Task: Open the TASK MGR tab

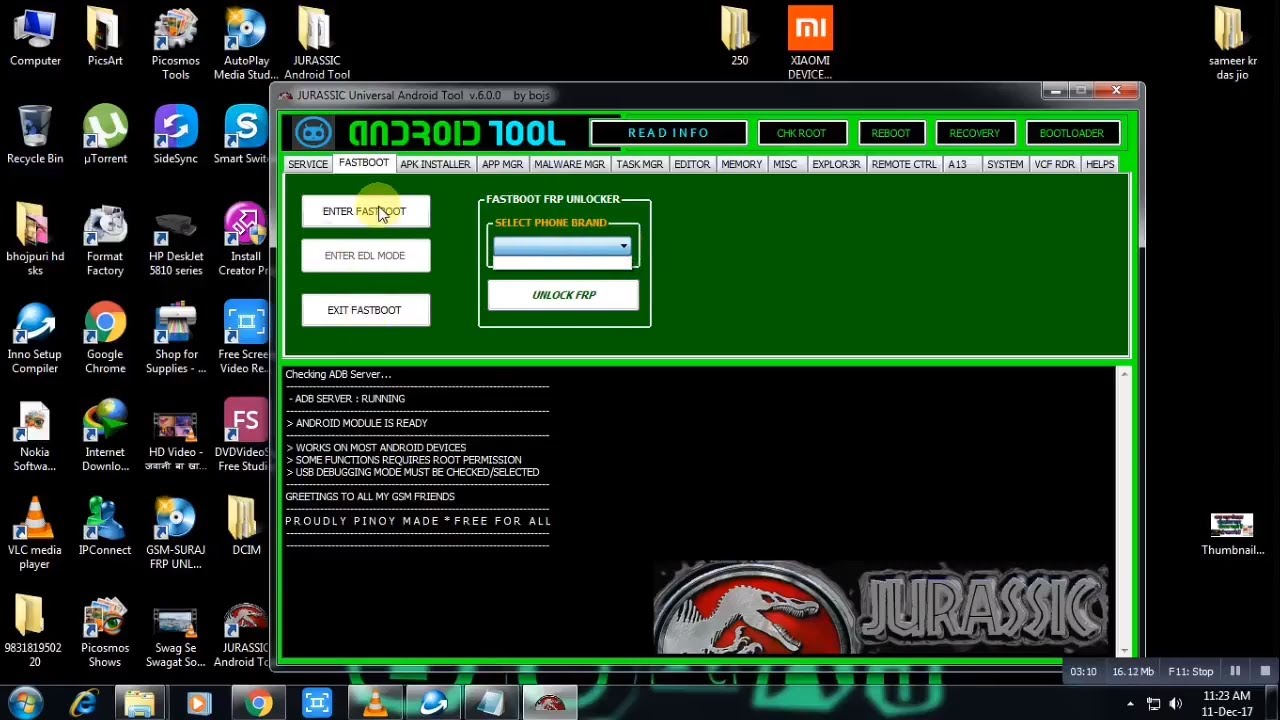Action: [x=639, y=164]
